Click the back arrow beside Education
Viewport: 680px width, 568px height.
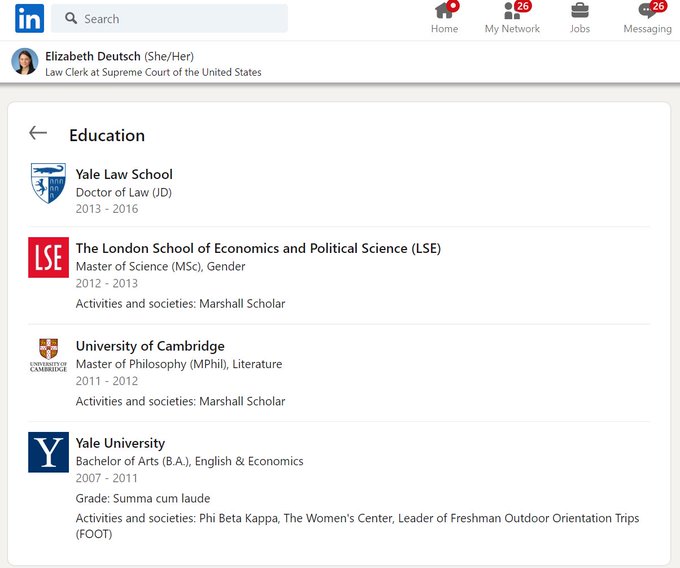38,133
